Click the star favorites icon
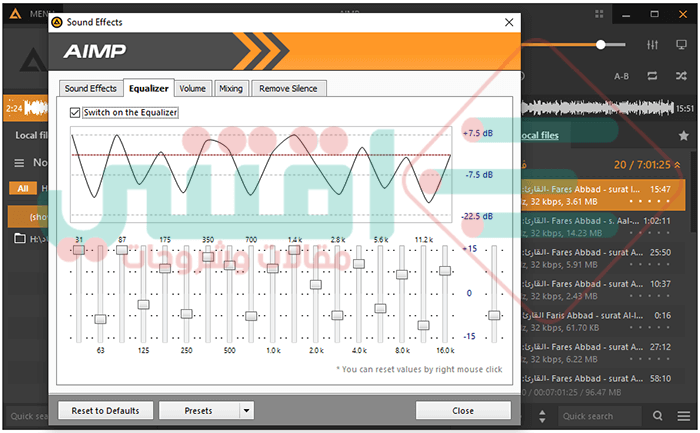The height and width of the screenshot is (433, 700). click(683, 135)
